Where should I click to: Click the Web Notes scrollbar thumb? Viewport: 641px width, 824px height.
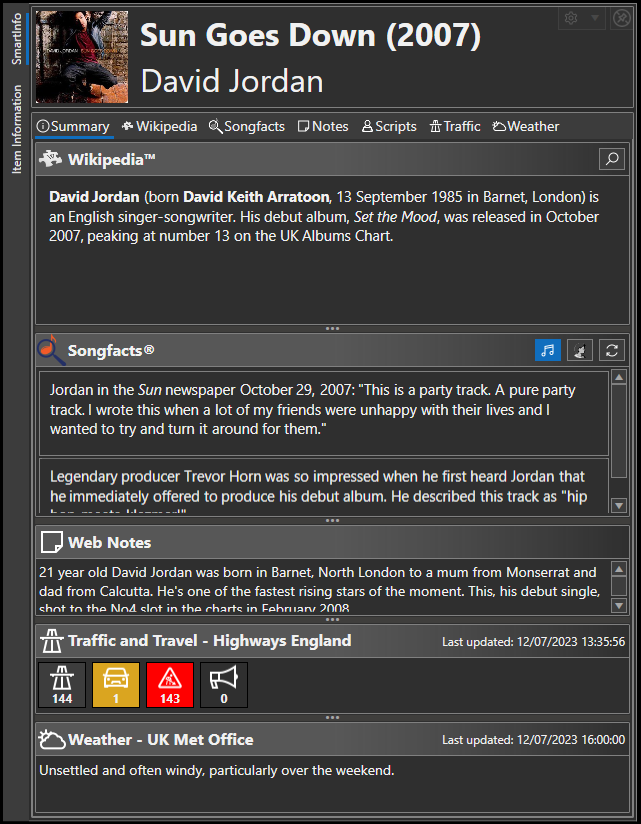(x=619, y=586)
